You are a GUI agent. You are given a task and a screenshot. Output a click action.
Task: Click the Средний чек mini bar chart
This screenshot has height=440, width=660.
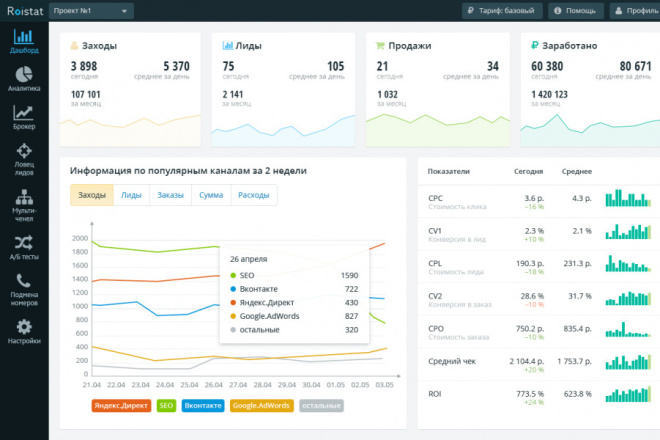[628, 362]
